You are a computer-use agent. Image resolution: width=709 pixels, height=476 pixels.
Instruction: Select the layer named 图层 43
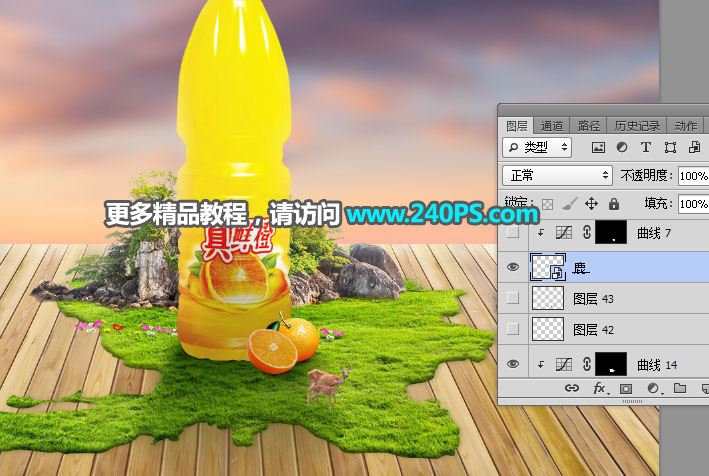coord(593,299)
